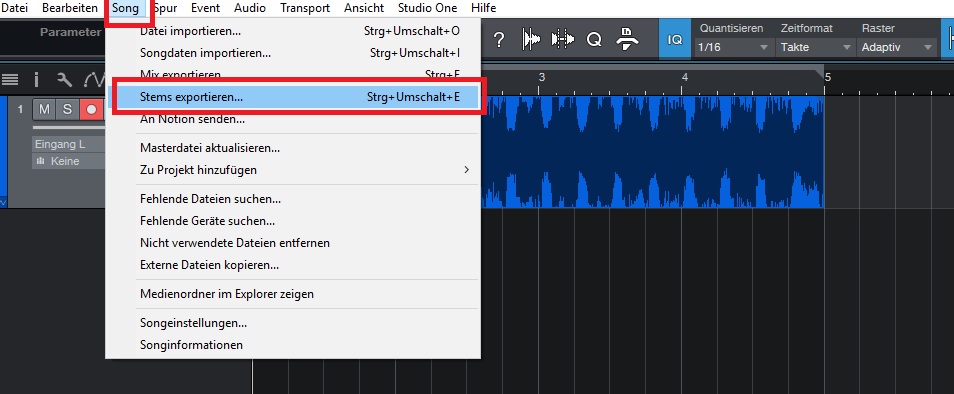
Task: Open the Transport menu
Action: [x=305, y=8]
